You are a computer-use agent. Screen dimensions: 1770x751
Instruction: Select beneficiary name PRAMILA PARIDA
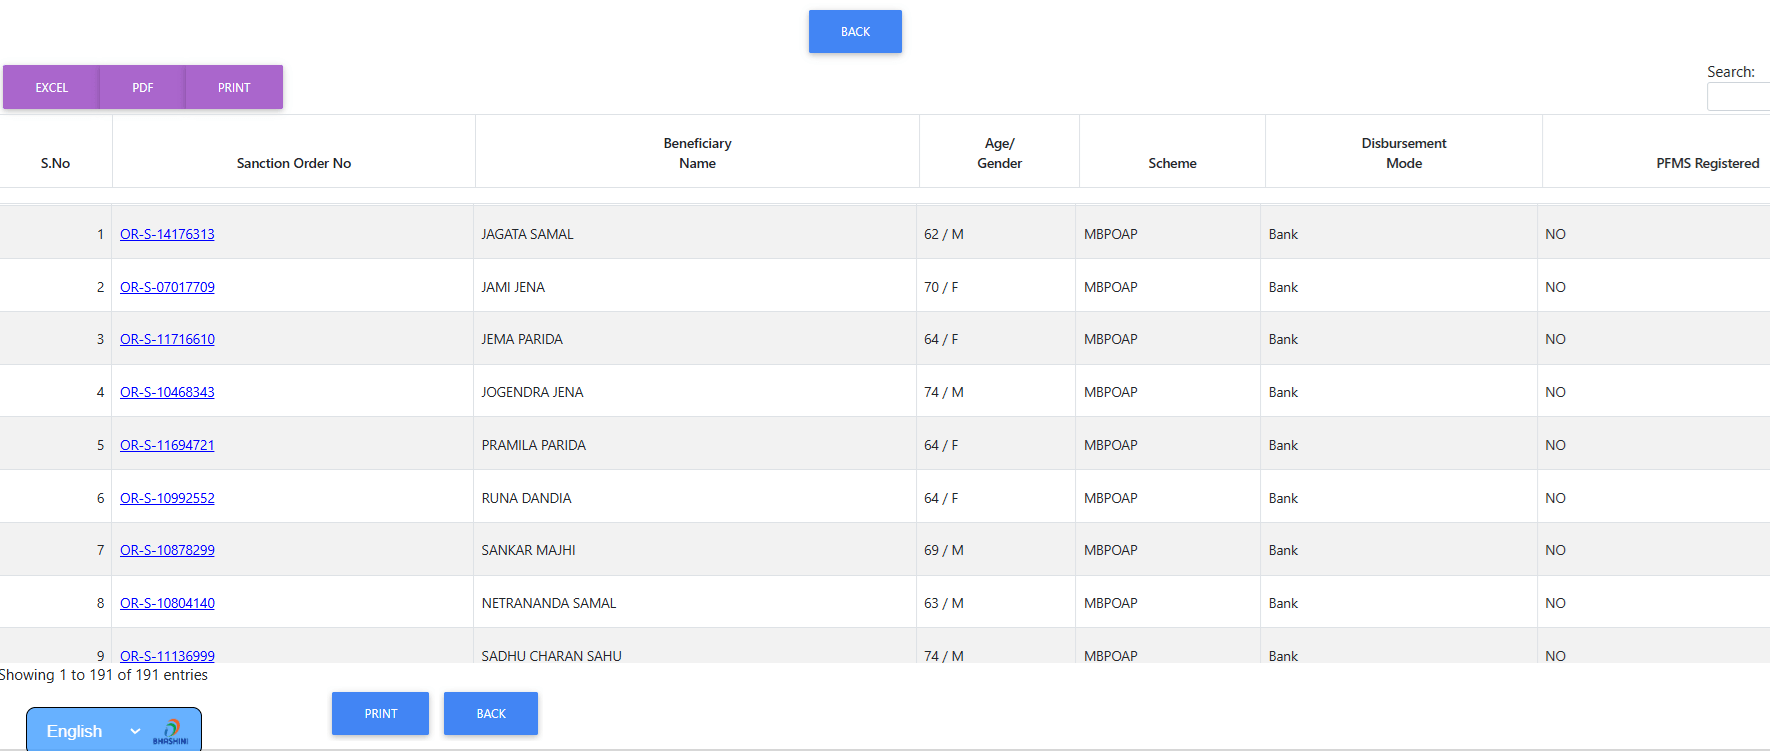[x=534, y=445]
